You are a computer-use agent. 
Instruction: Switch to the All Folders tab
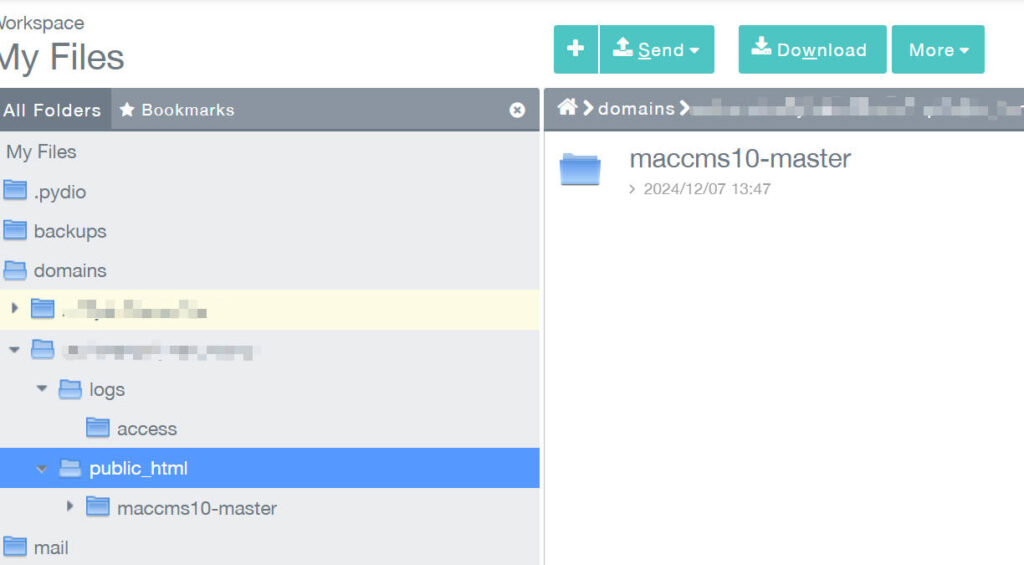pos(53,110)
